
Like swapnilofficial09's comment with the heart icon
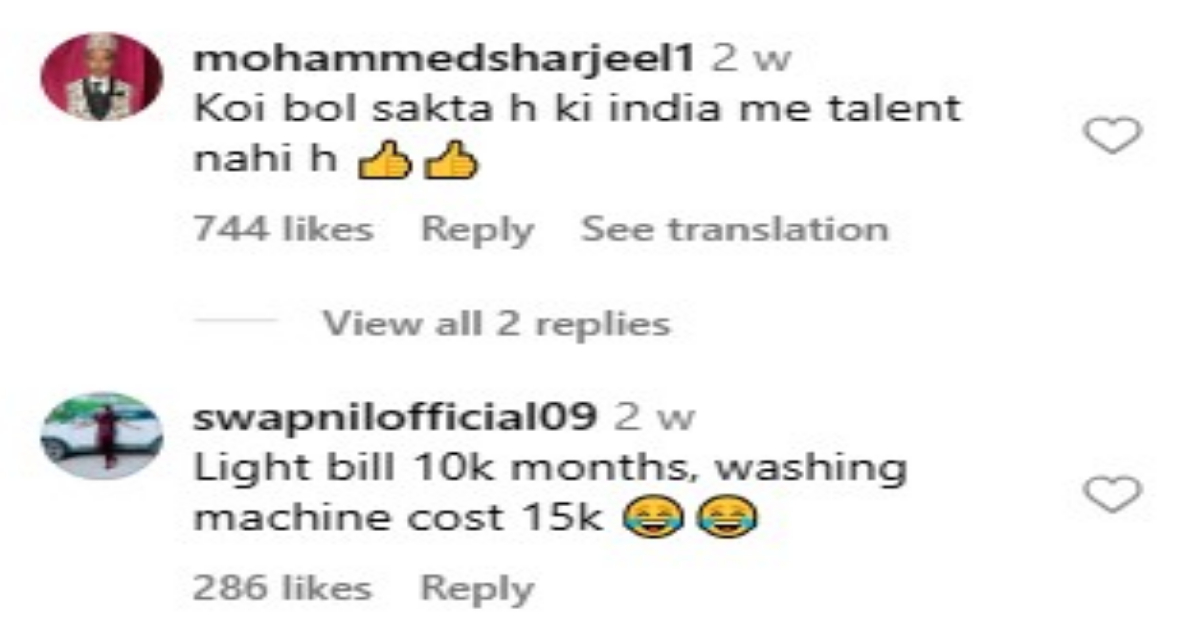click(1113, 494)
